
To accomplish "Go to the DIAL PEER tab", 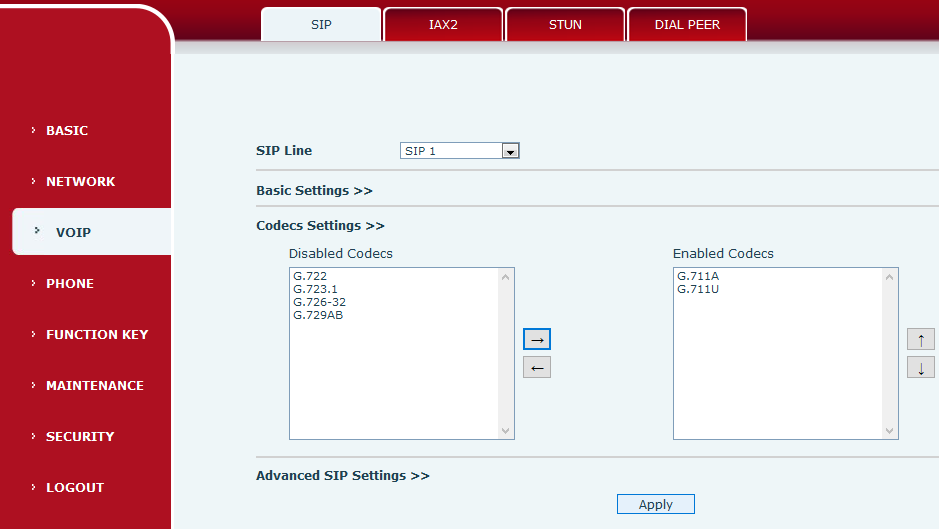I will point(687,25).
